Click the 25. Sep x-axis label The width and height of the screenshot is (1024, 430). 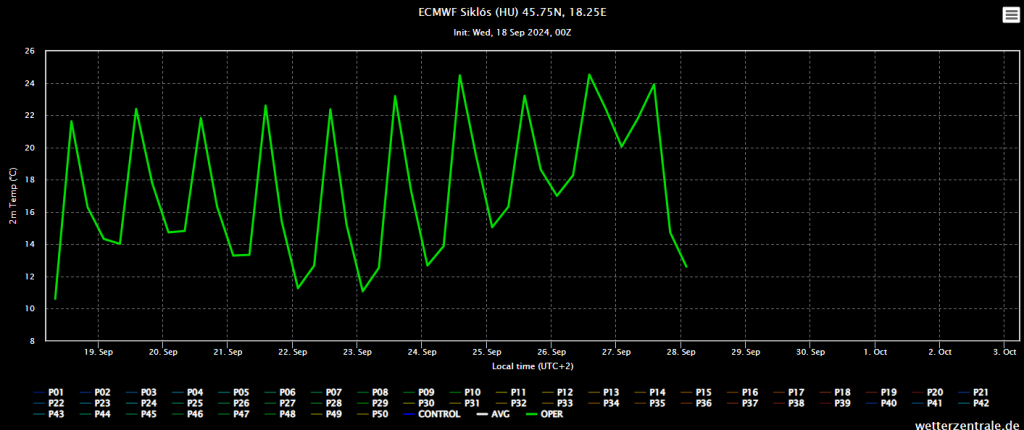click(x=487, y=352)
